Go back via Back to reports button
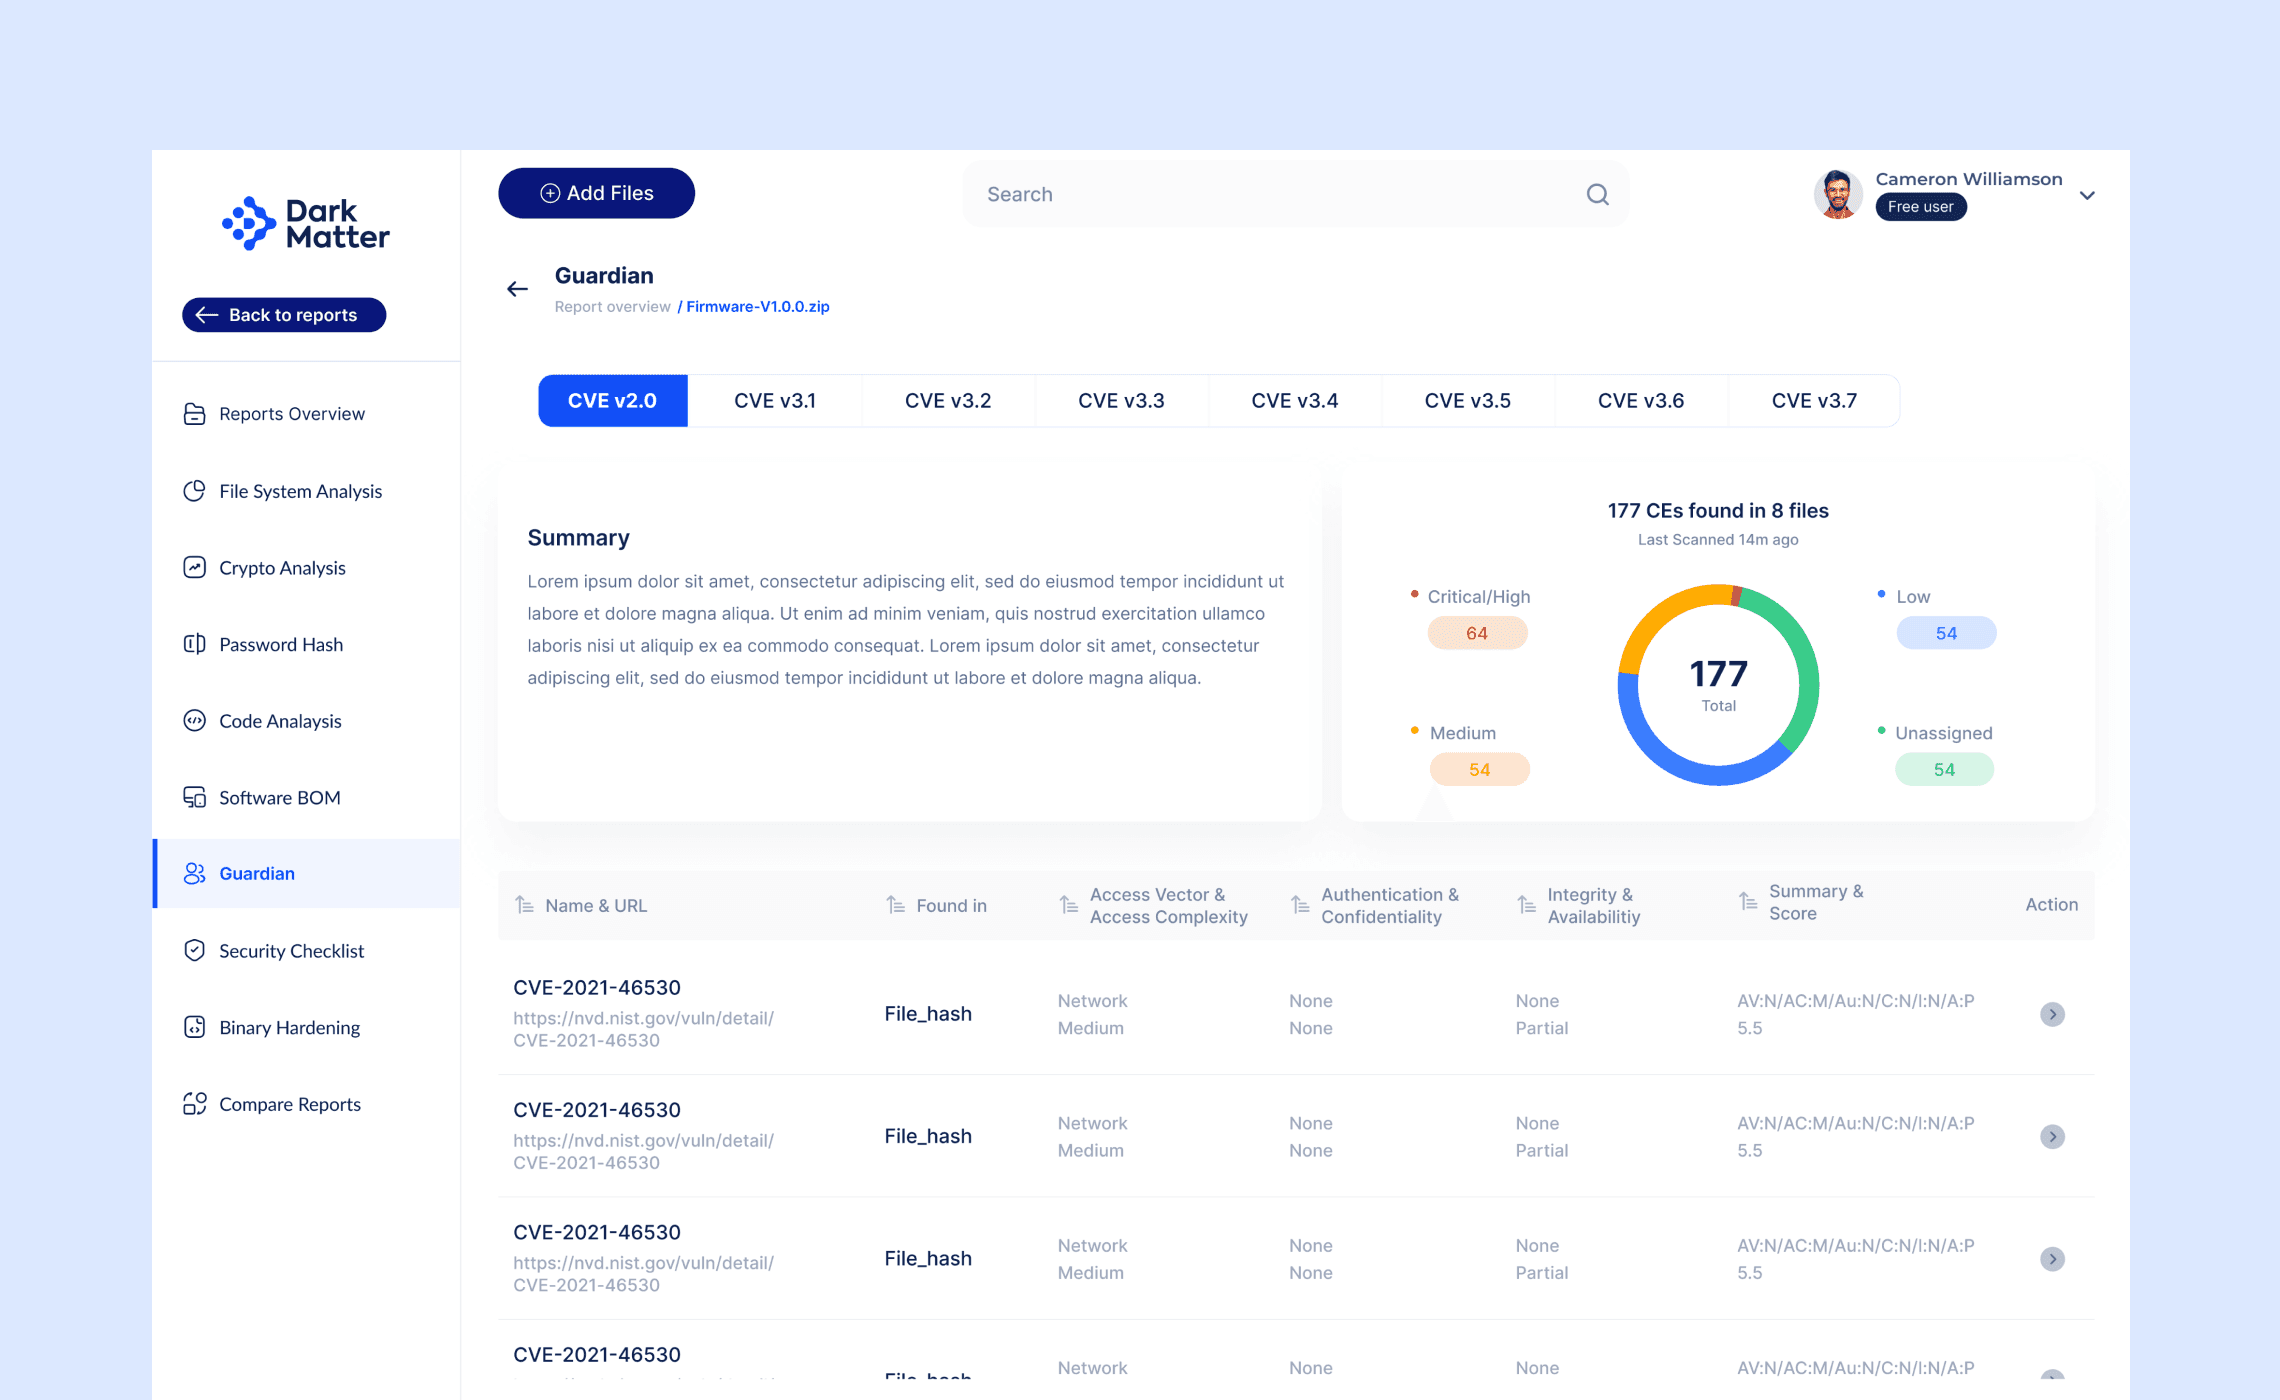The height and width of the screenshot is (1400, 2280). coord(284,315)
